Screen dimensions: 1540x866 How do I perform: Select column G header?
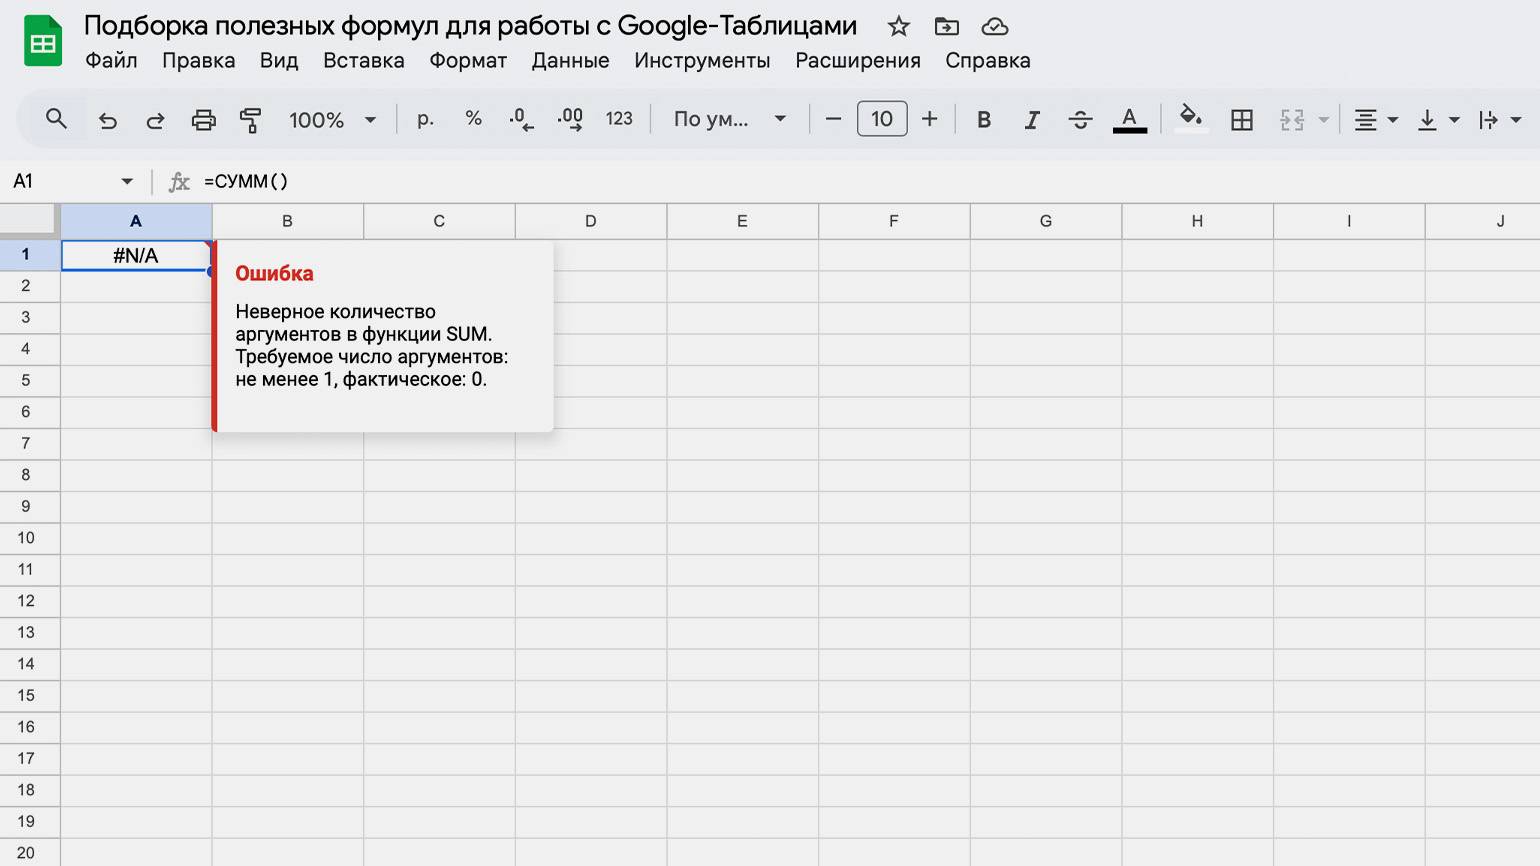tap(1045, 221)
